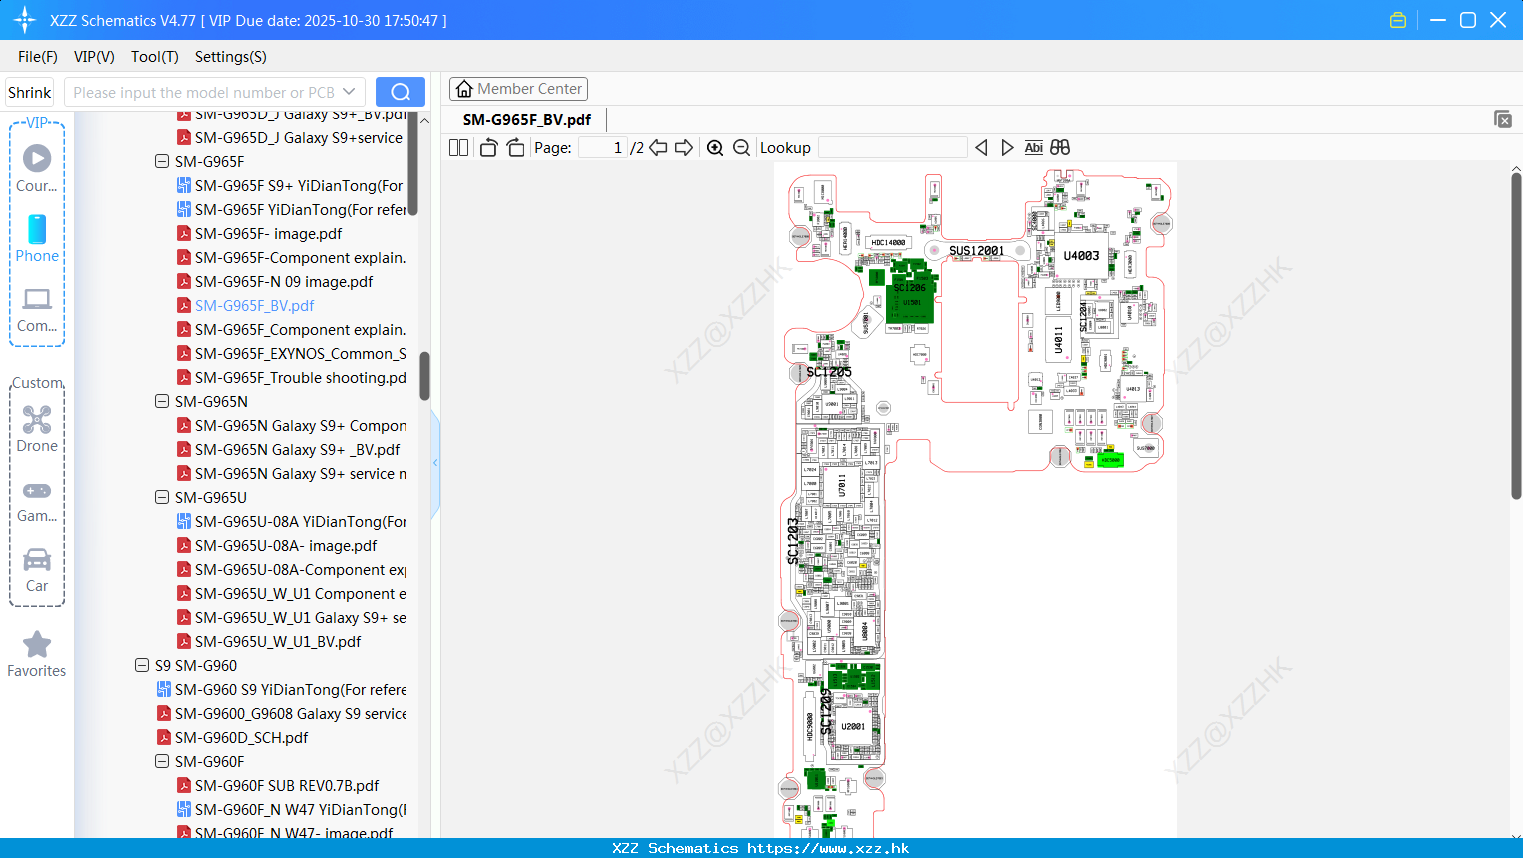Click the yellow toolbox icon in title bar

point(1398,20)
